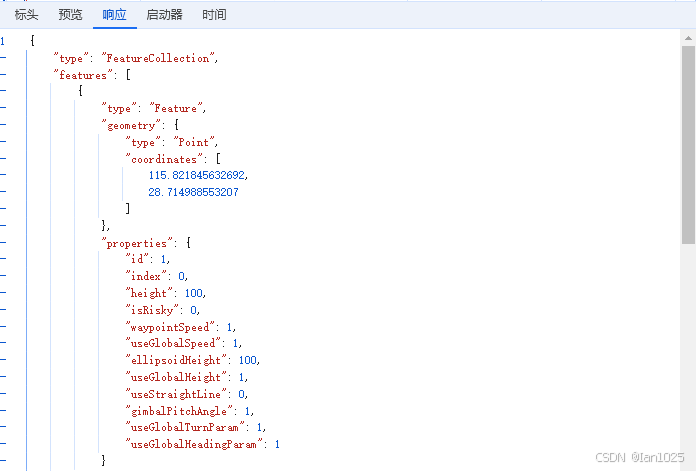Click longitude value 115.821845632692

point(197,175)
